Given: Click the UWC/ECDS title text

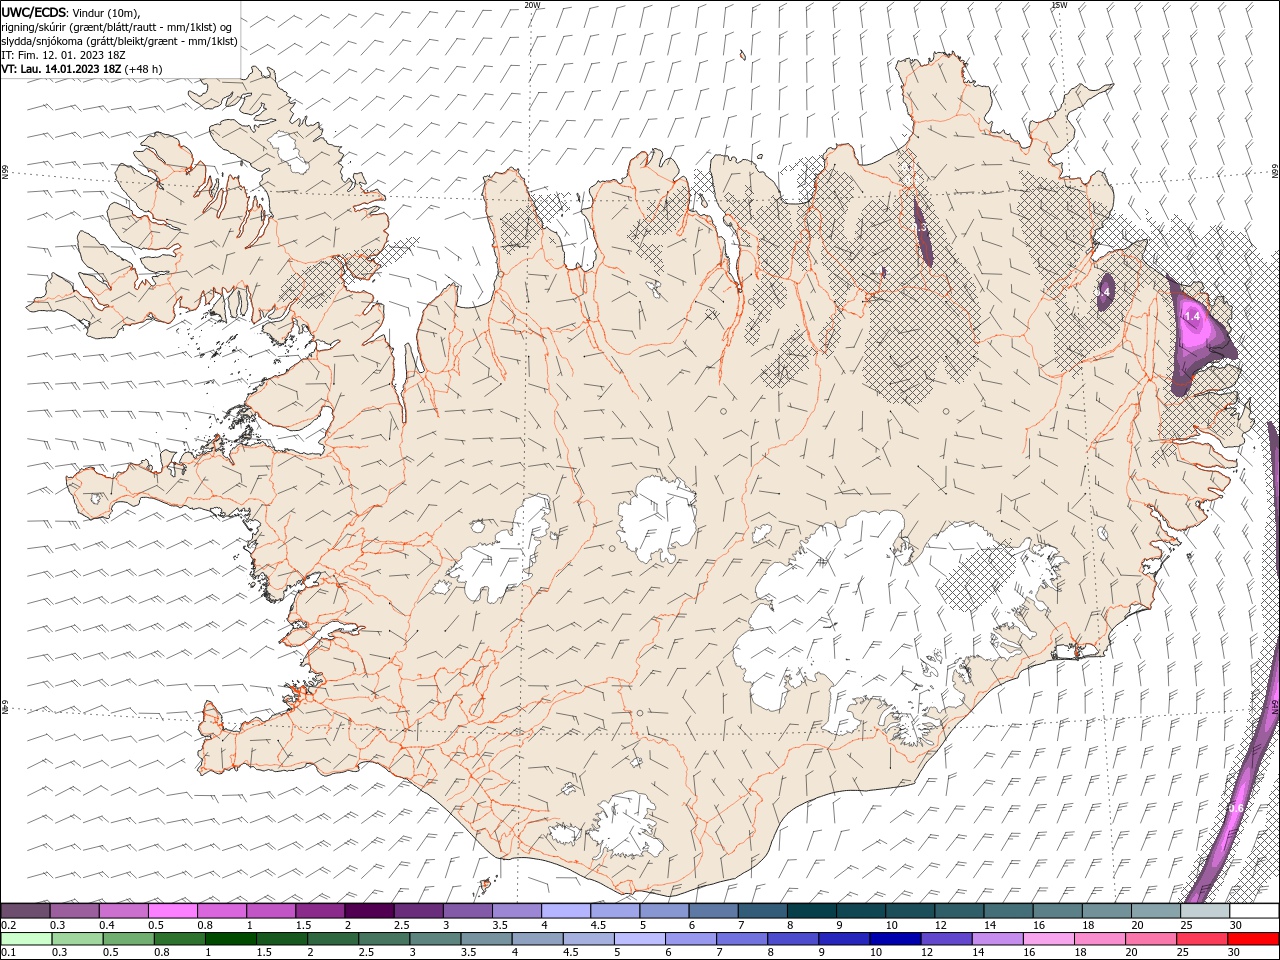Looking at the screenshot, I should coord(34,12).
